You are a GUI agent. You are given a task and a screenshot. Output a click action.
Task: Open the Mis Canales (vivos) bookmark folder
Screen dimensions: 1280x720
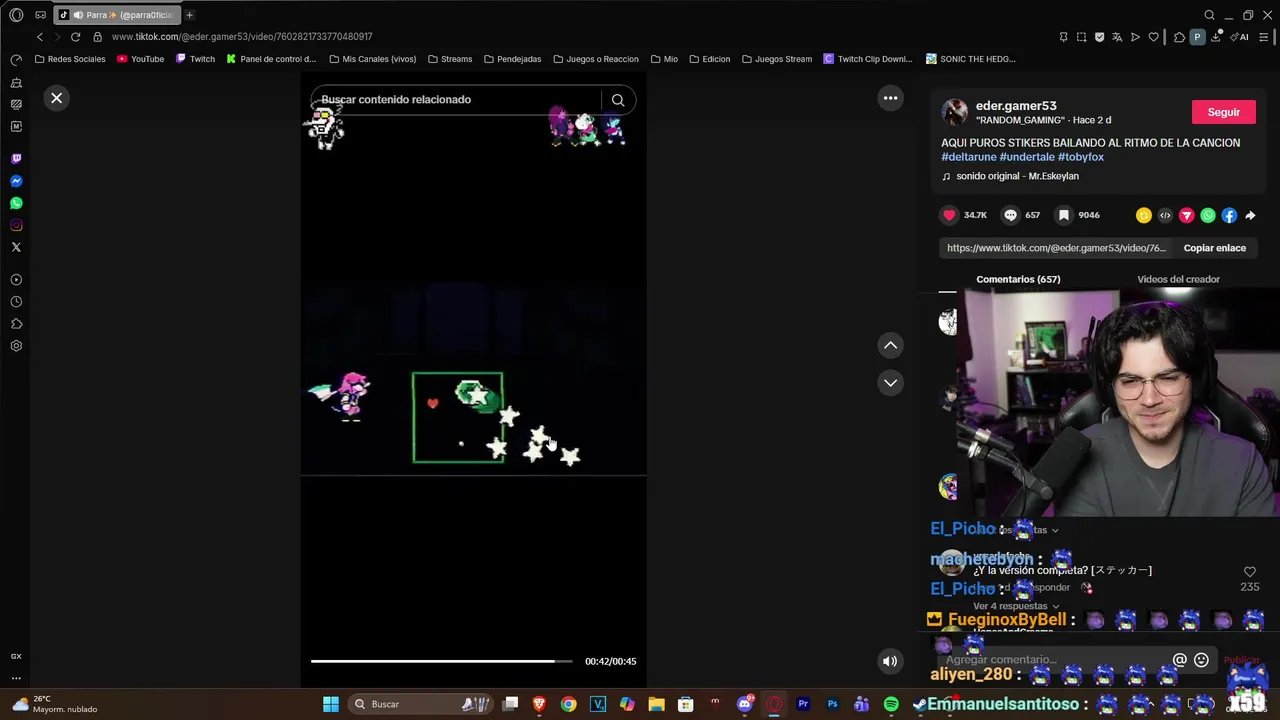tap(372, 59)
